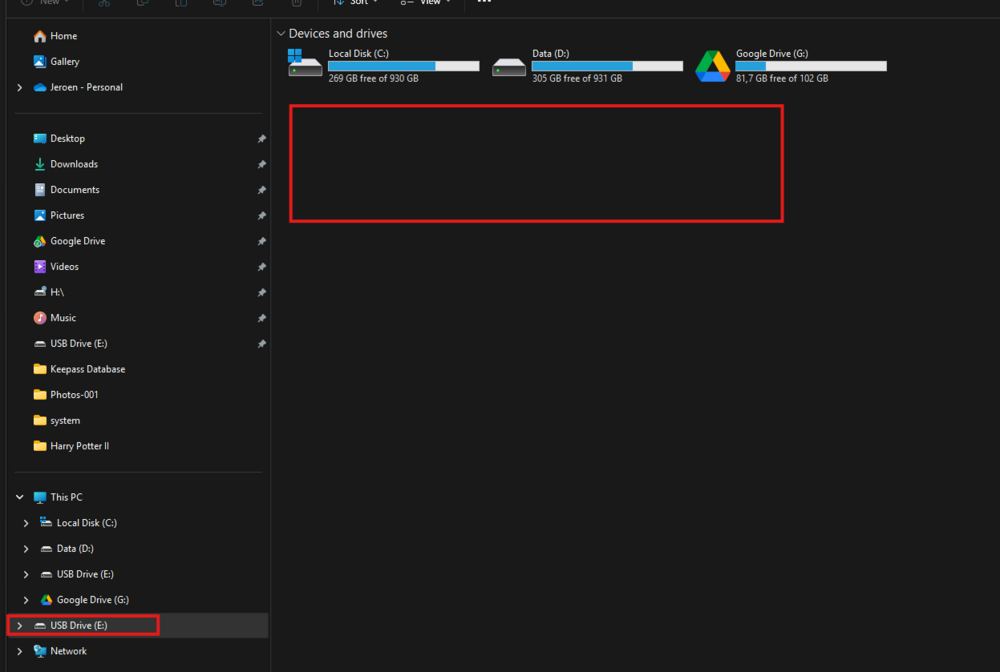Go to the Downloads folder
The width and height of the screenshot is (1000, 672).
click(66, 164)
